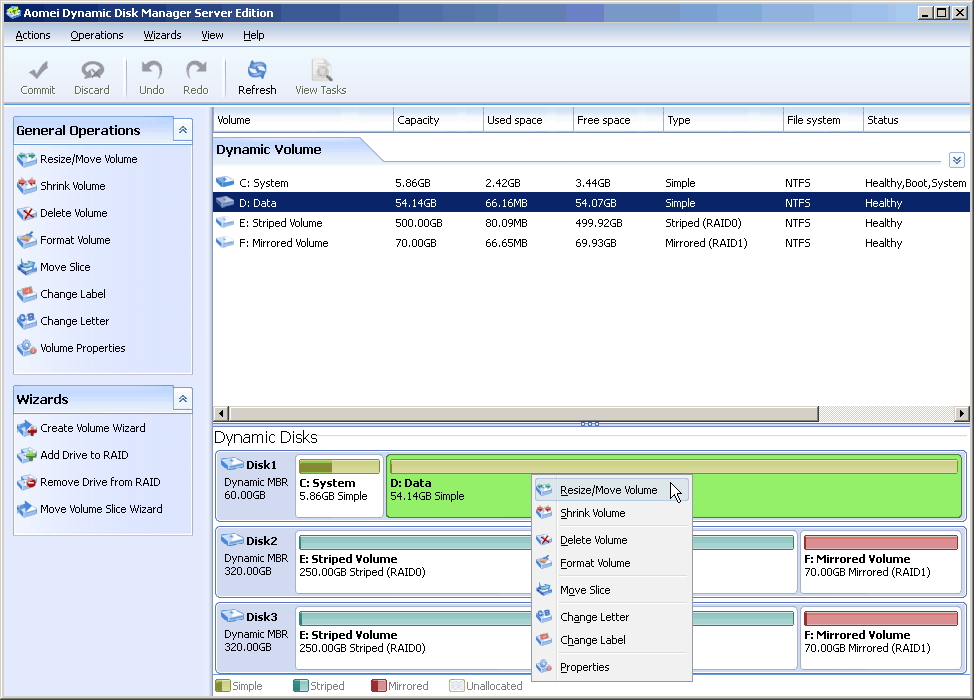Click the Refresh toolbar icon
The height and width of the screenshot is (700, 974).
click(x=257, y=71)
